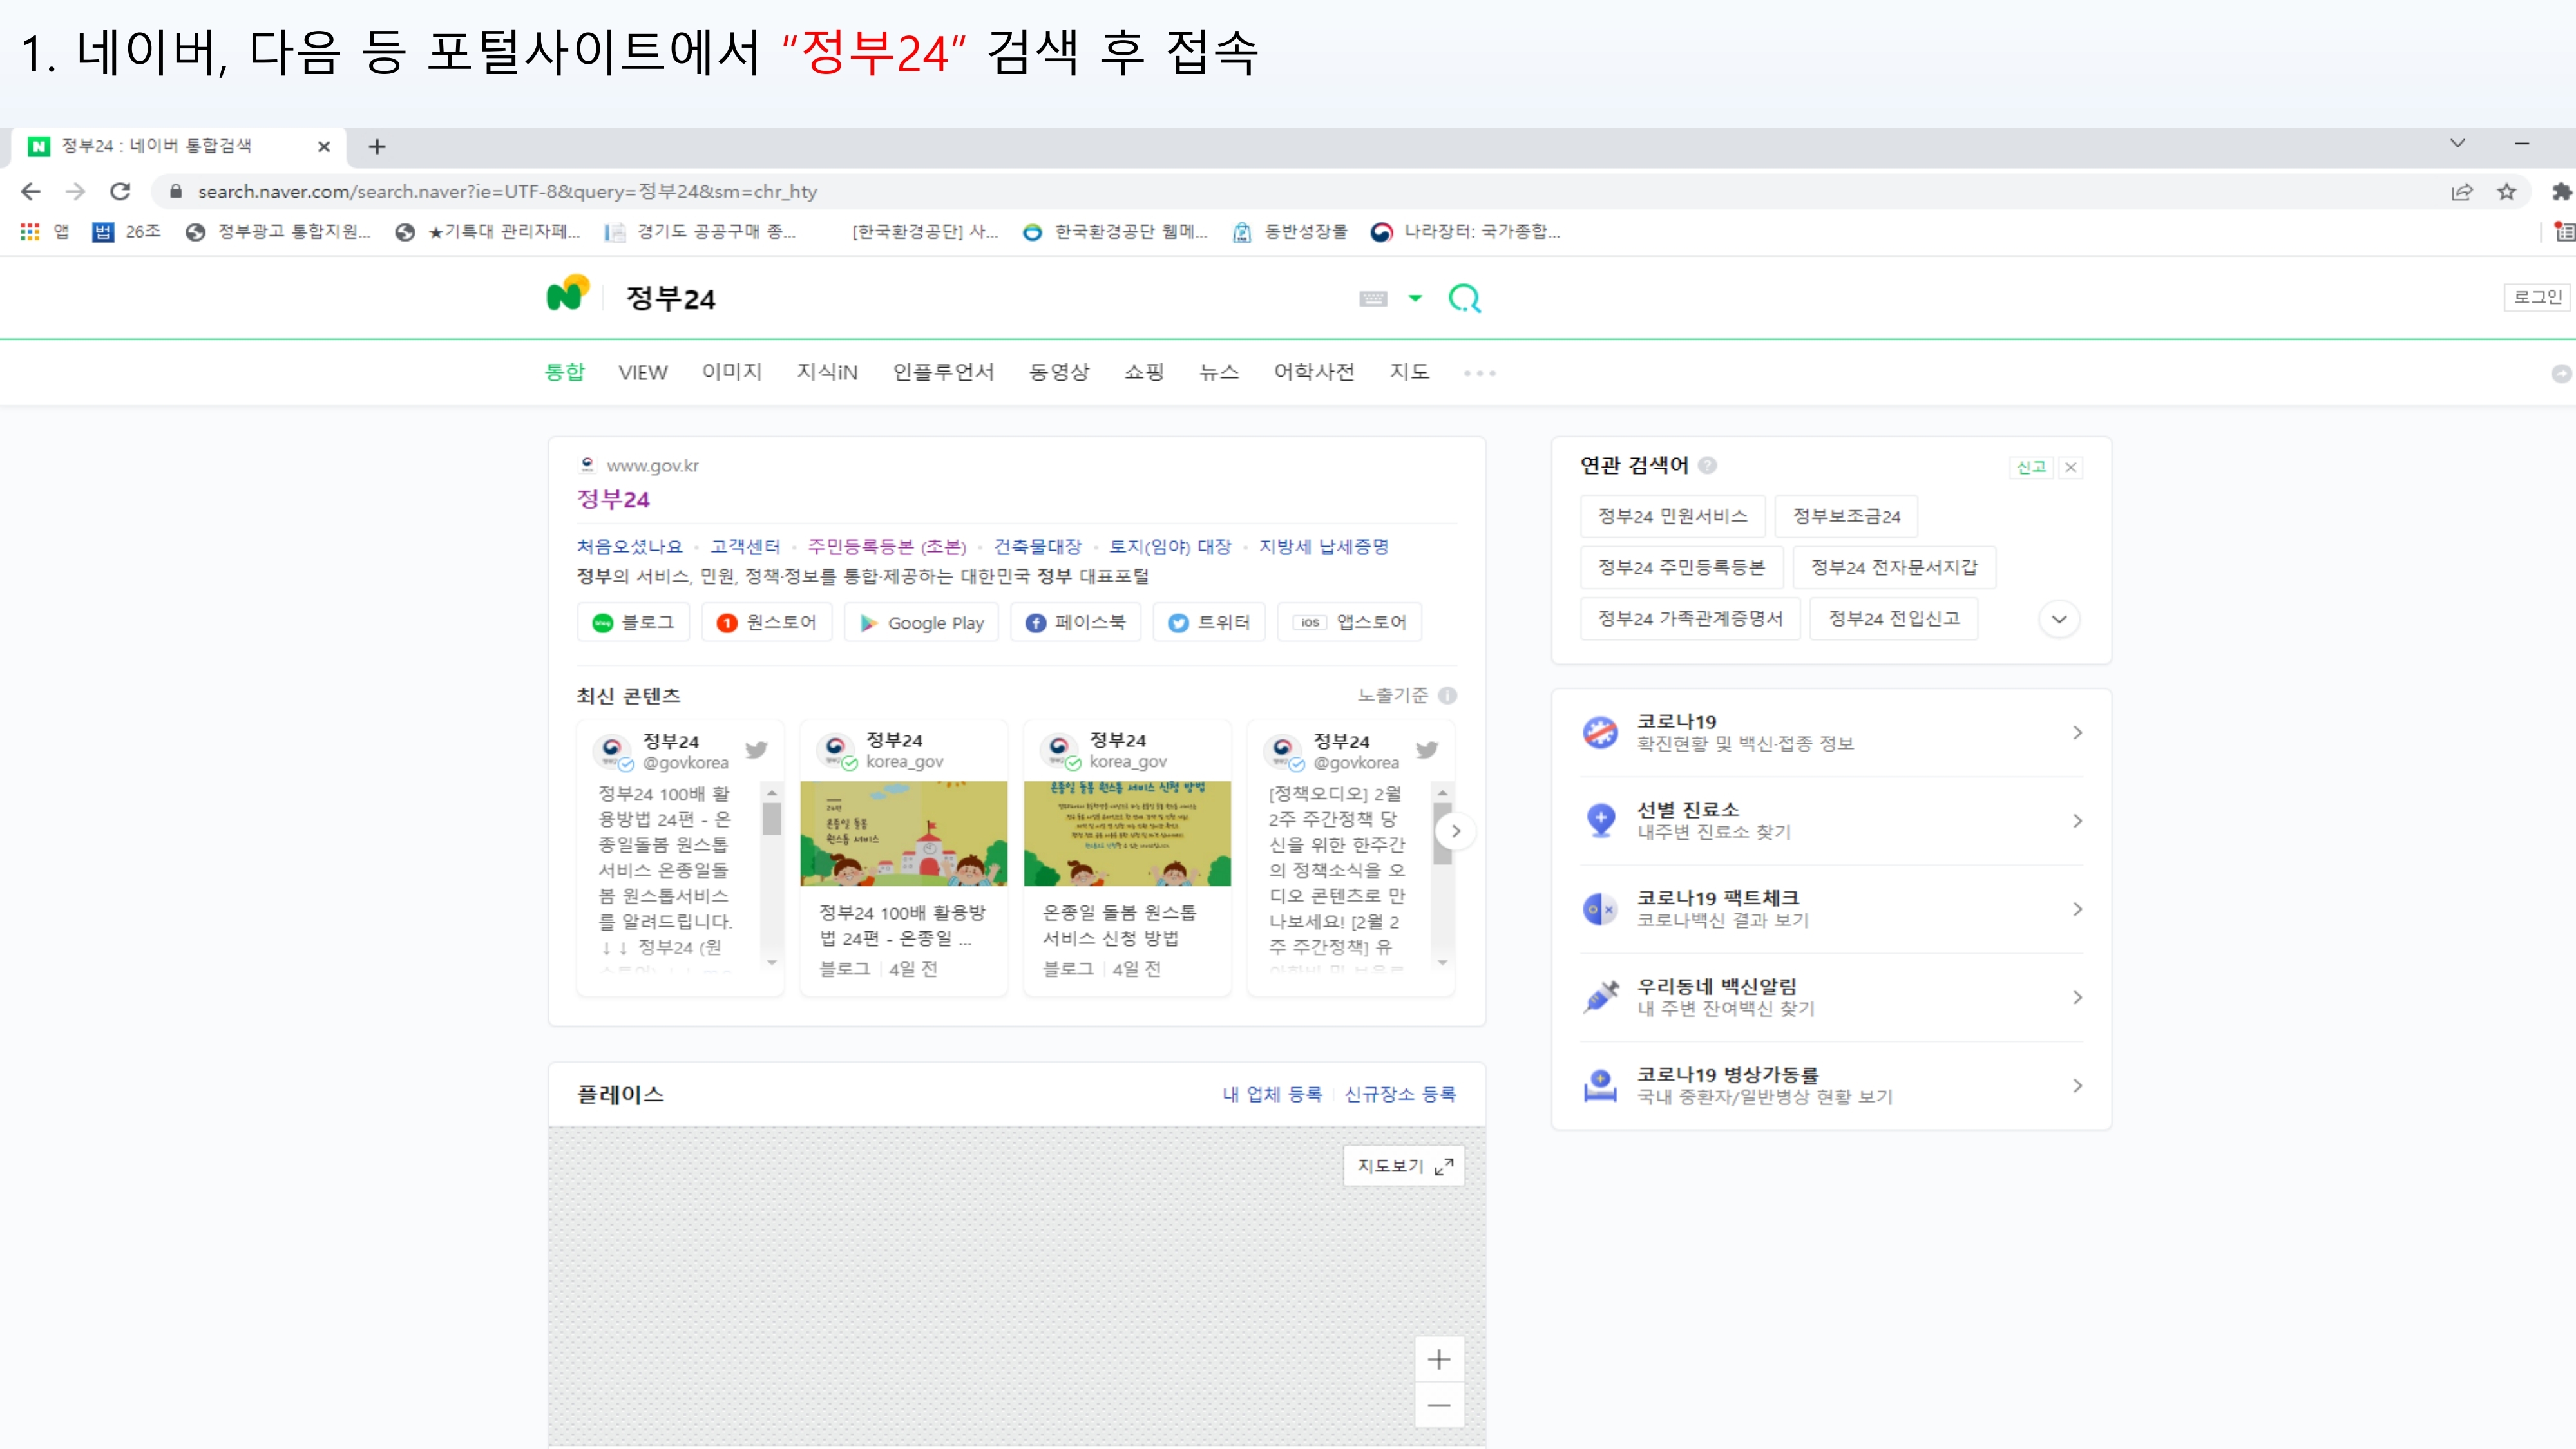Switch to the 뉴스 search tab
This screenshot has height=1449, width=2576.
(x=1218, y=372)
